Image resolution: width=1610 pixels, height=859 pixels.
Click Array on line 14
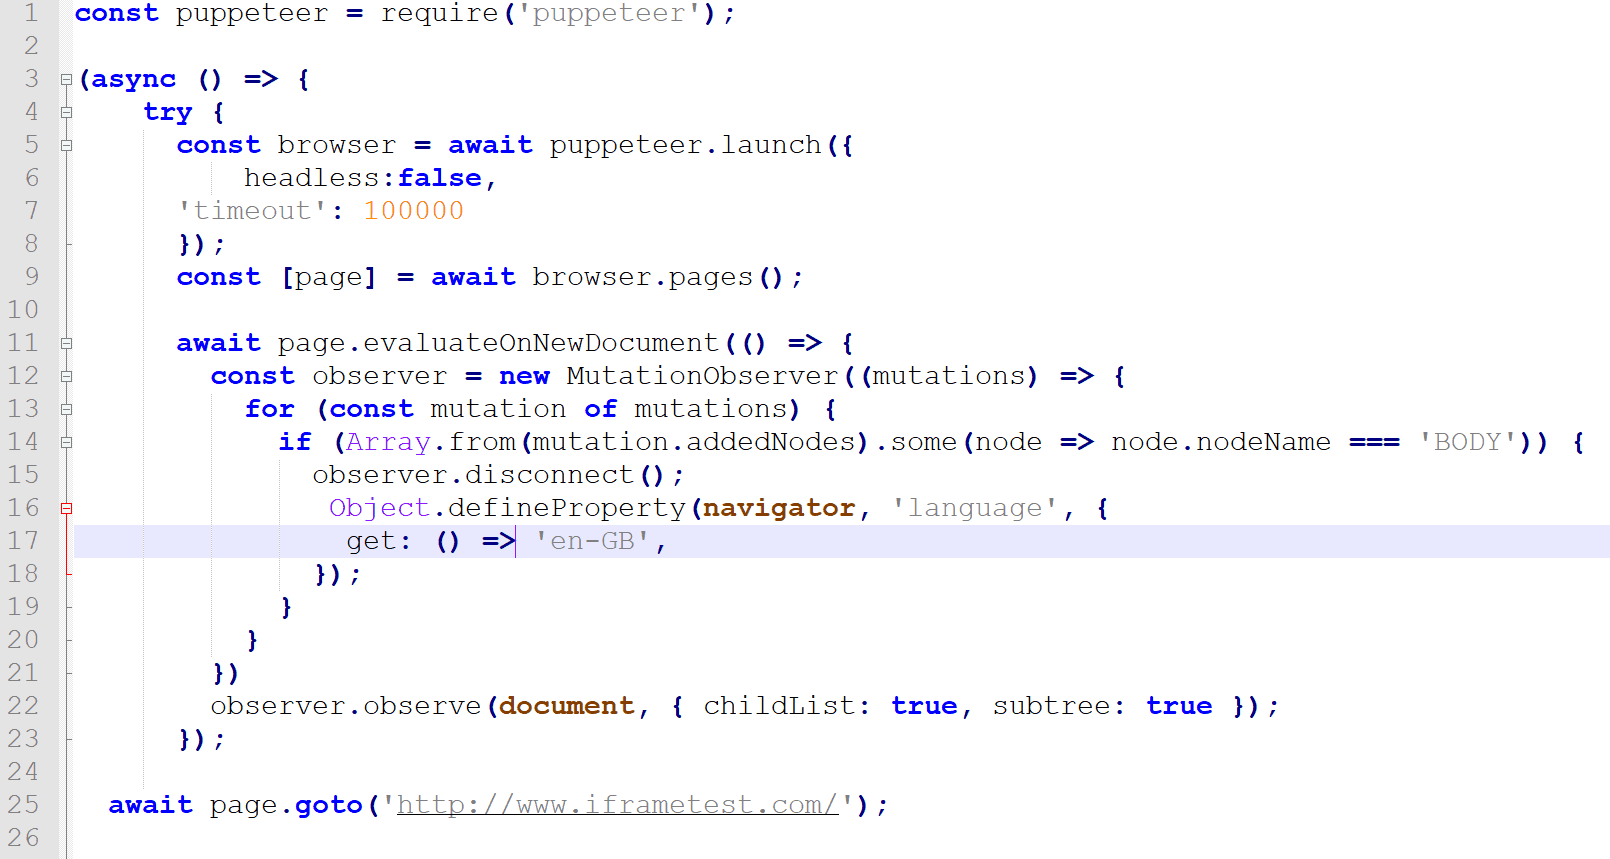pyautogui.click(x=388, y=442)
